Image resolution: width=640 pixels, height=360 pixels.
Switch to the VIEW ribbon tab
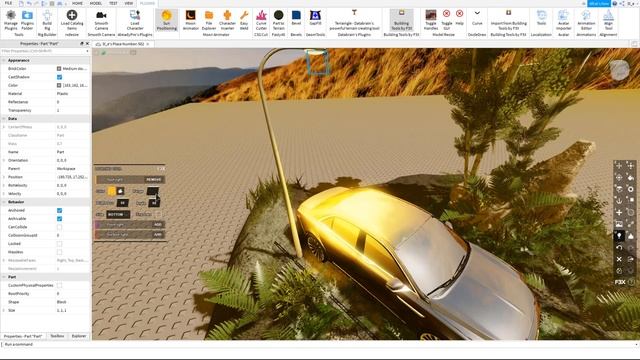[129, 3]
